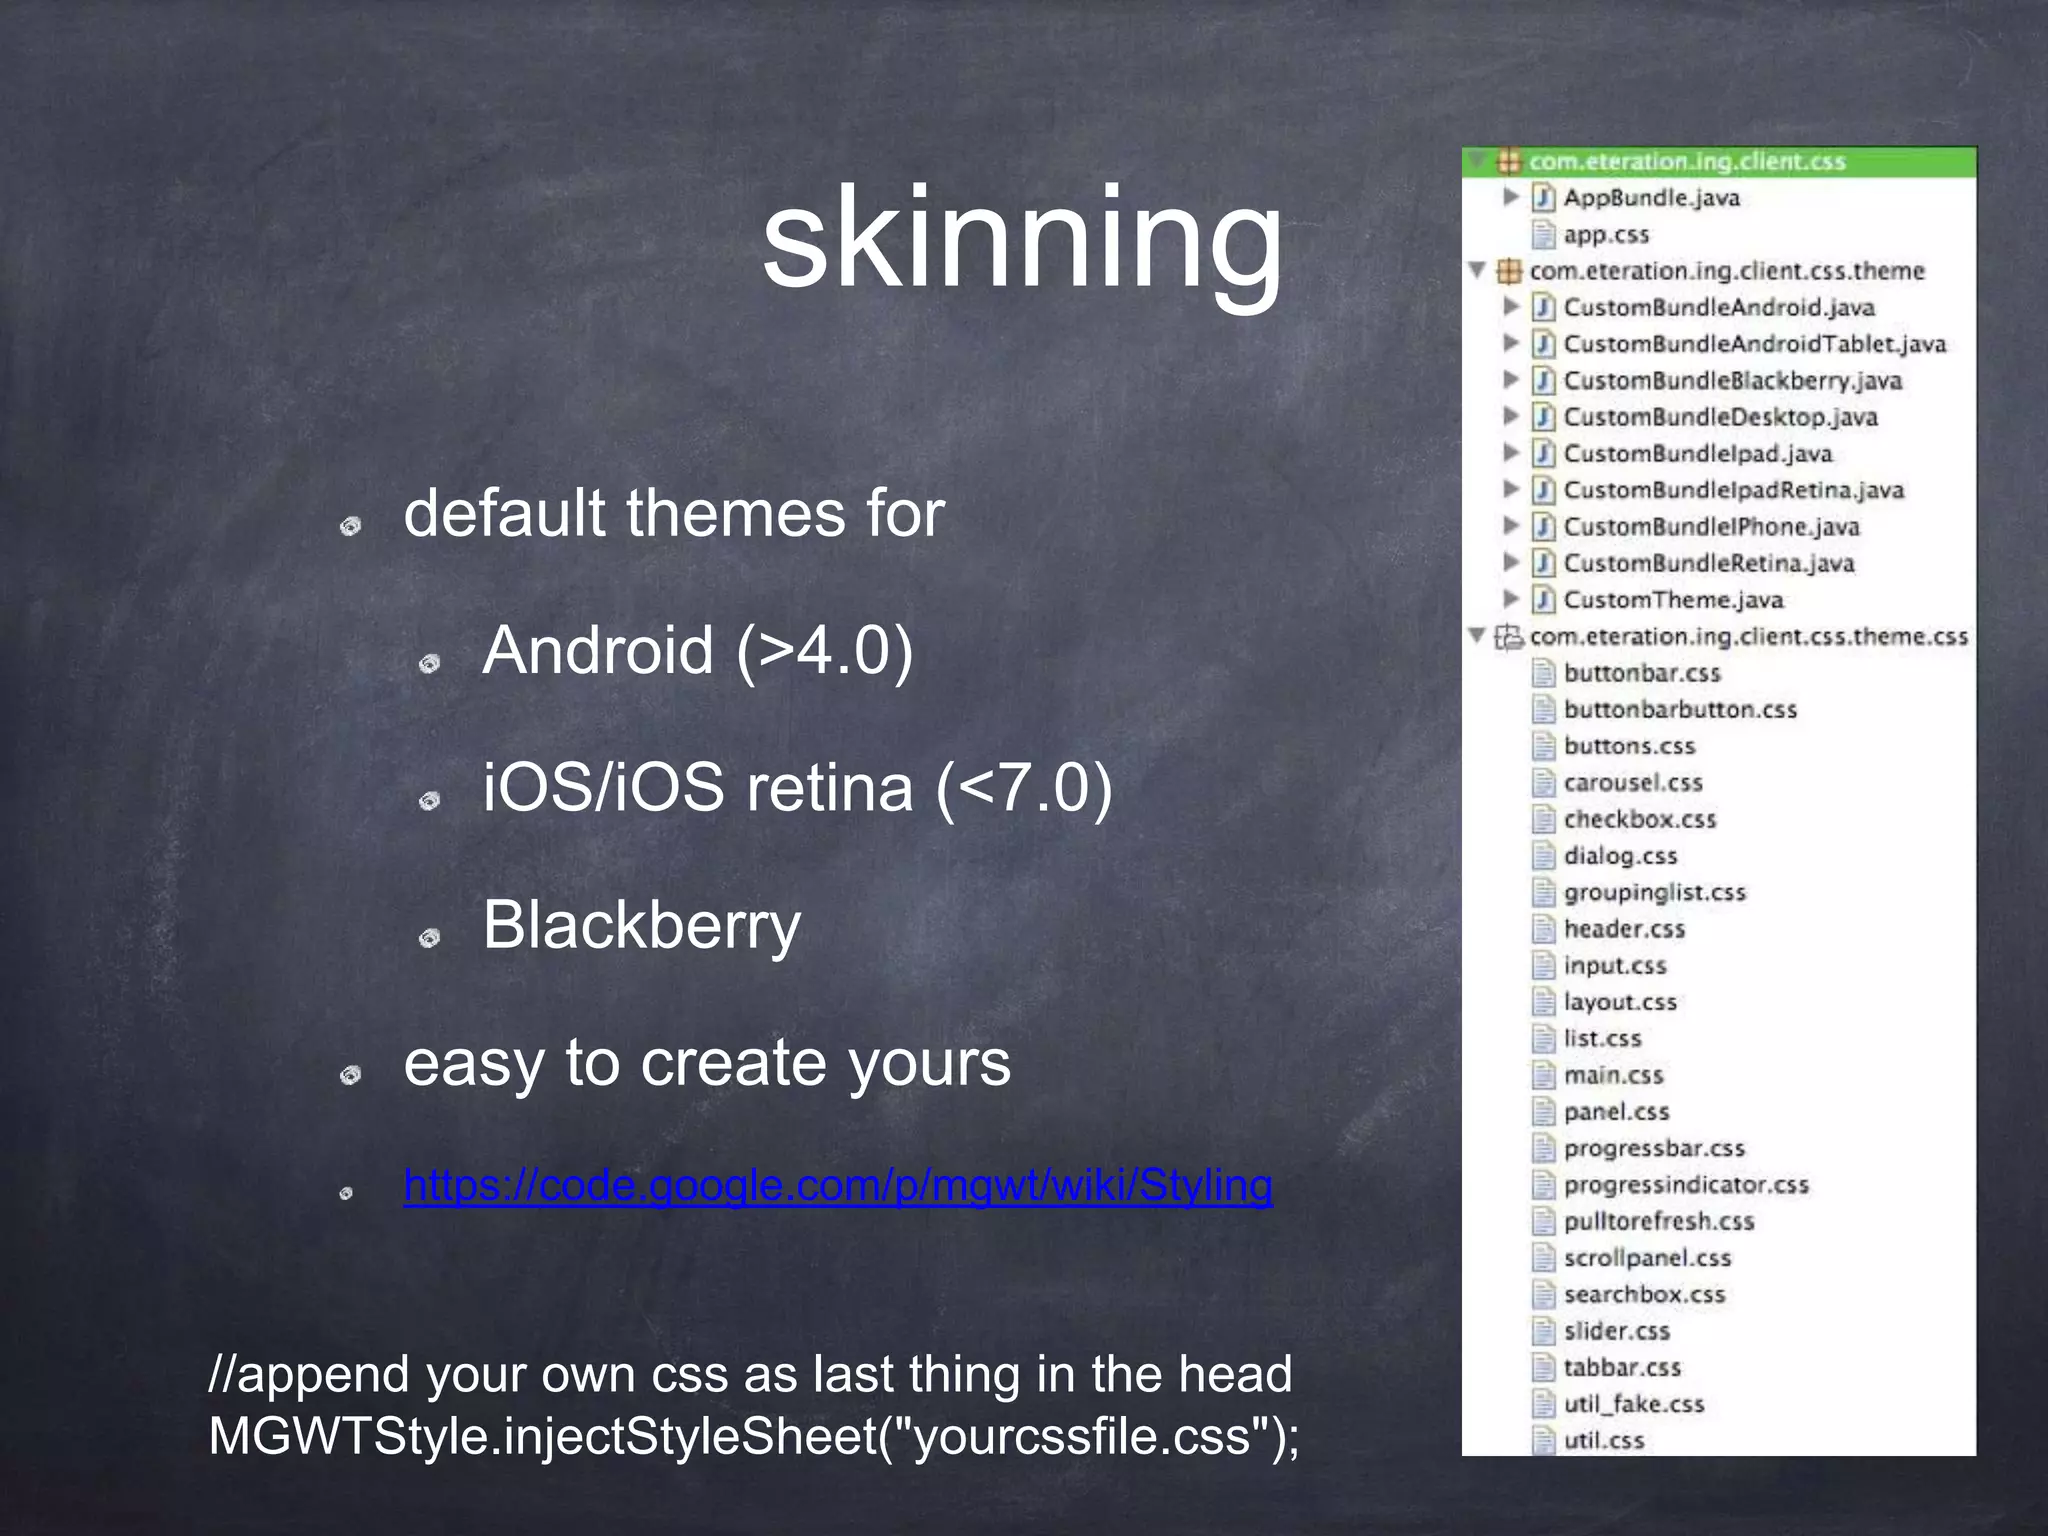This screenshot has width=2048, height=1536.
Task: Expand the AppBundle.java node
Action: (1511, 197)
